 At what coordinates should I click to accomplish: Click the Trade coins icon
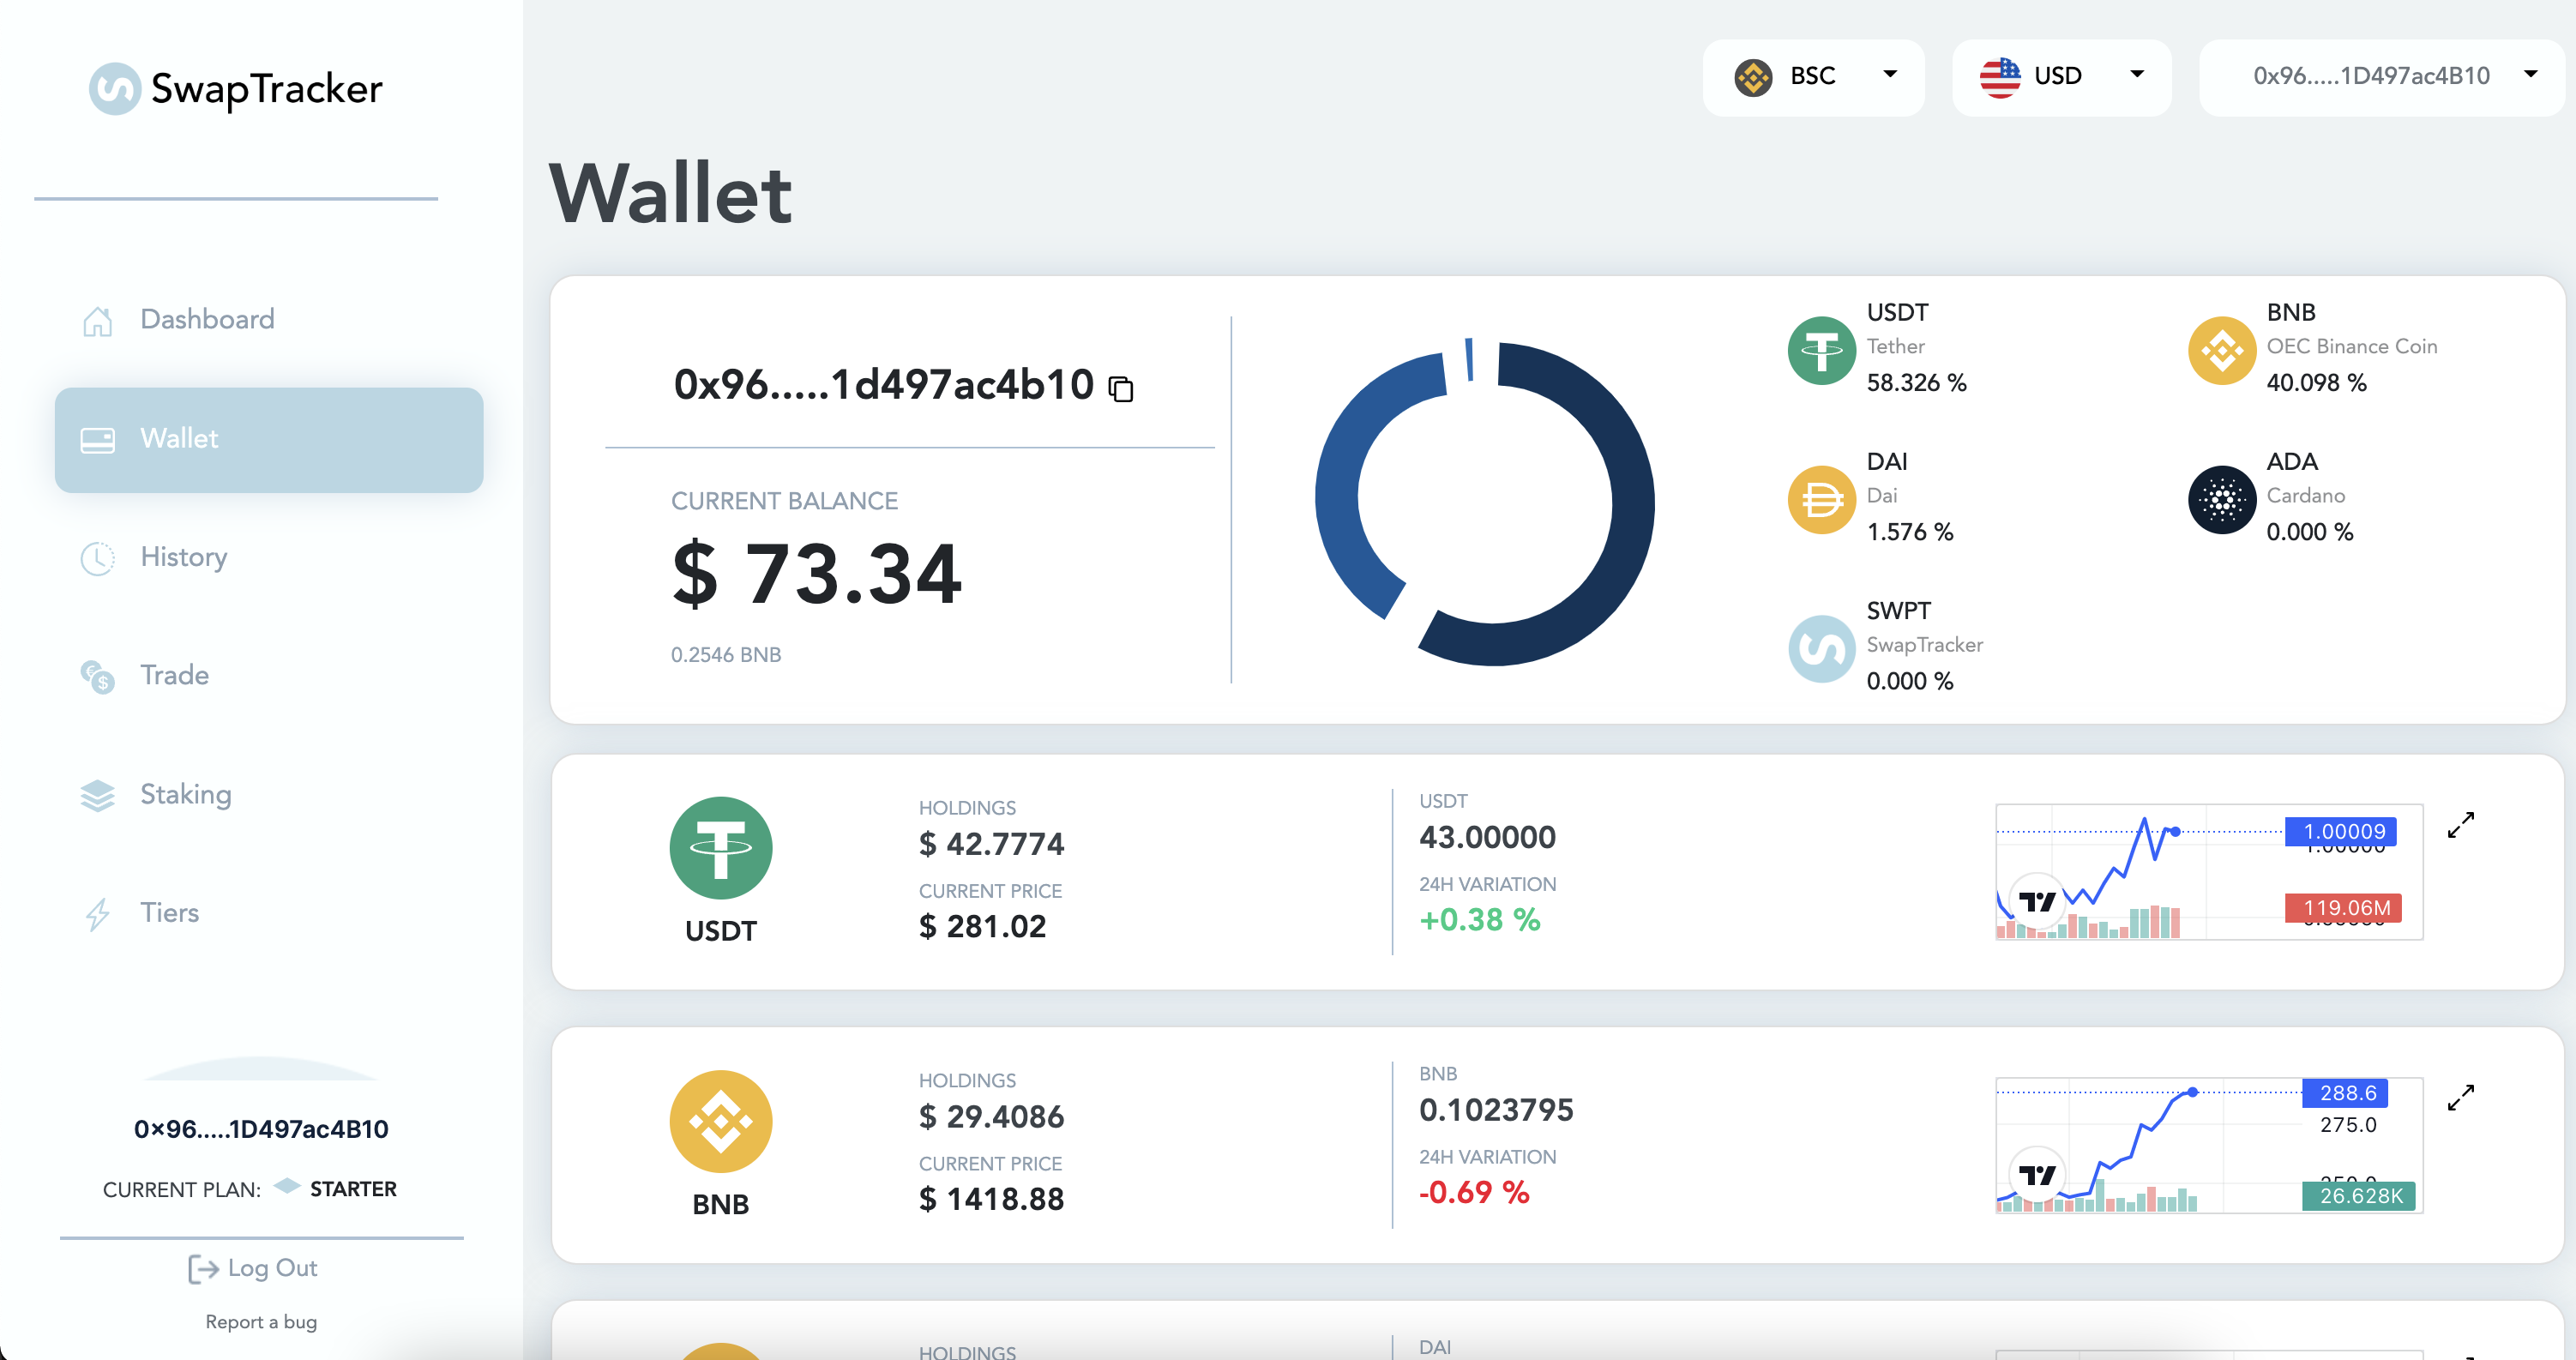(x=97, y=677)
